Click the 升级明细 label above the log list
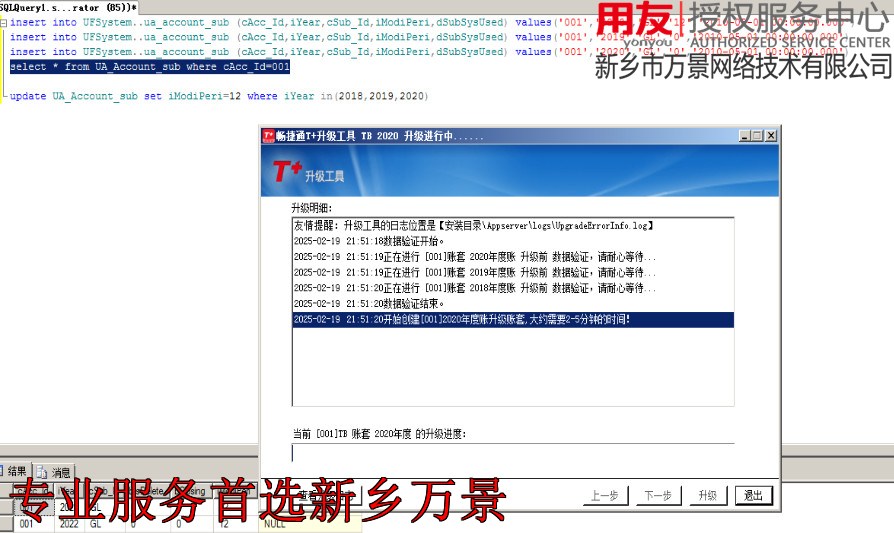The width and height of the screenshot is (894, 533). [x=311, y=208]
